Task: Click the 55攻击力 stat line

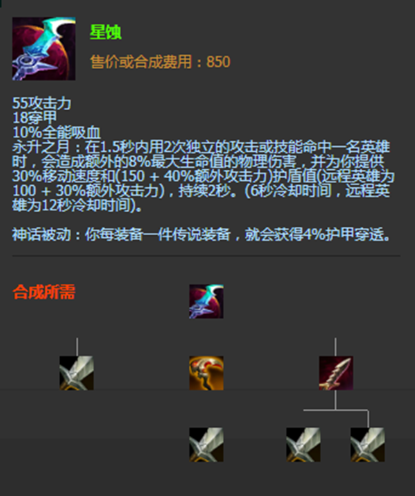Action: [42, 103]
